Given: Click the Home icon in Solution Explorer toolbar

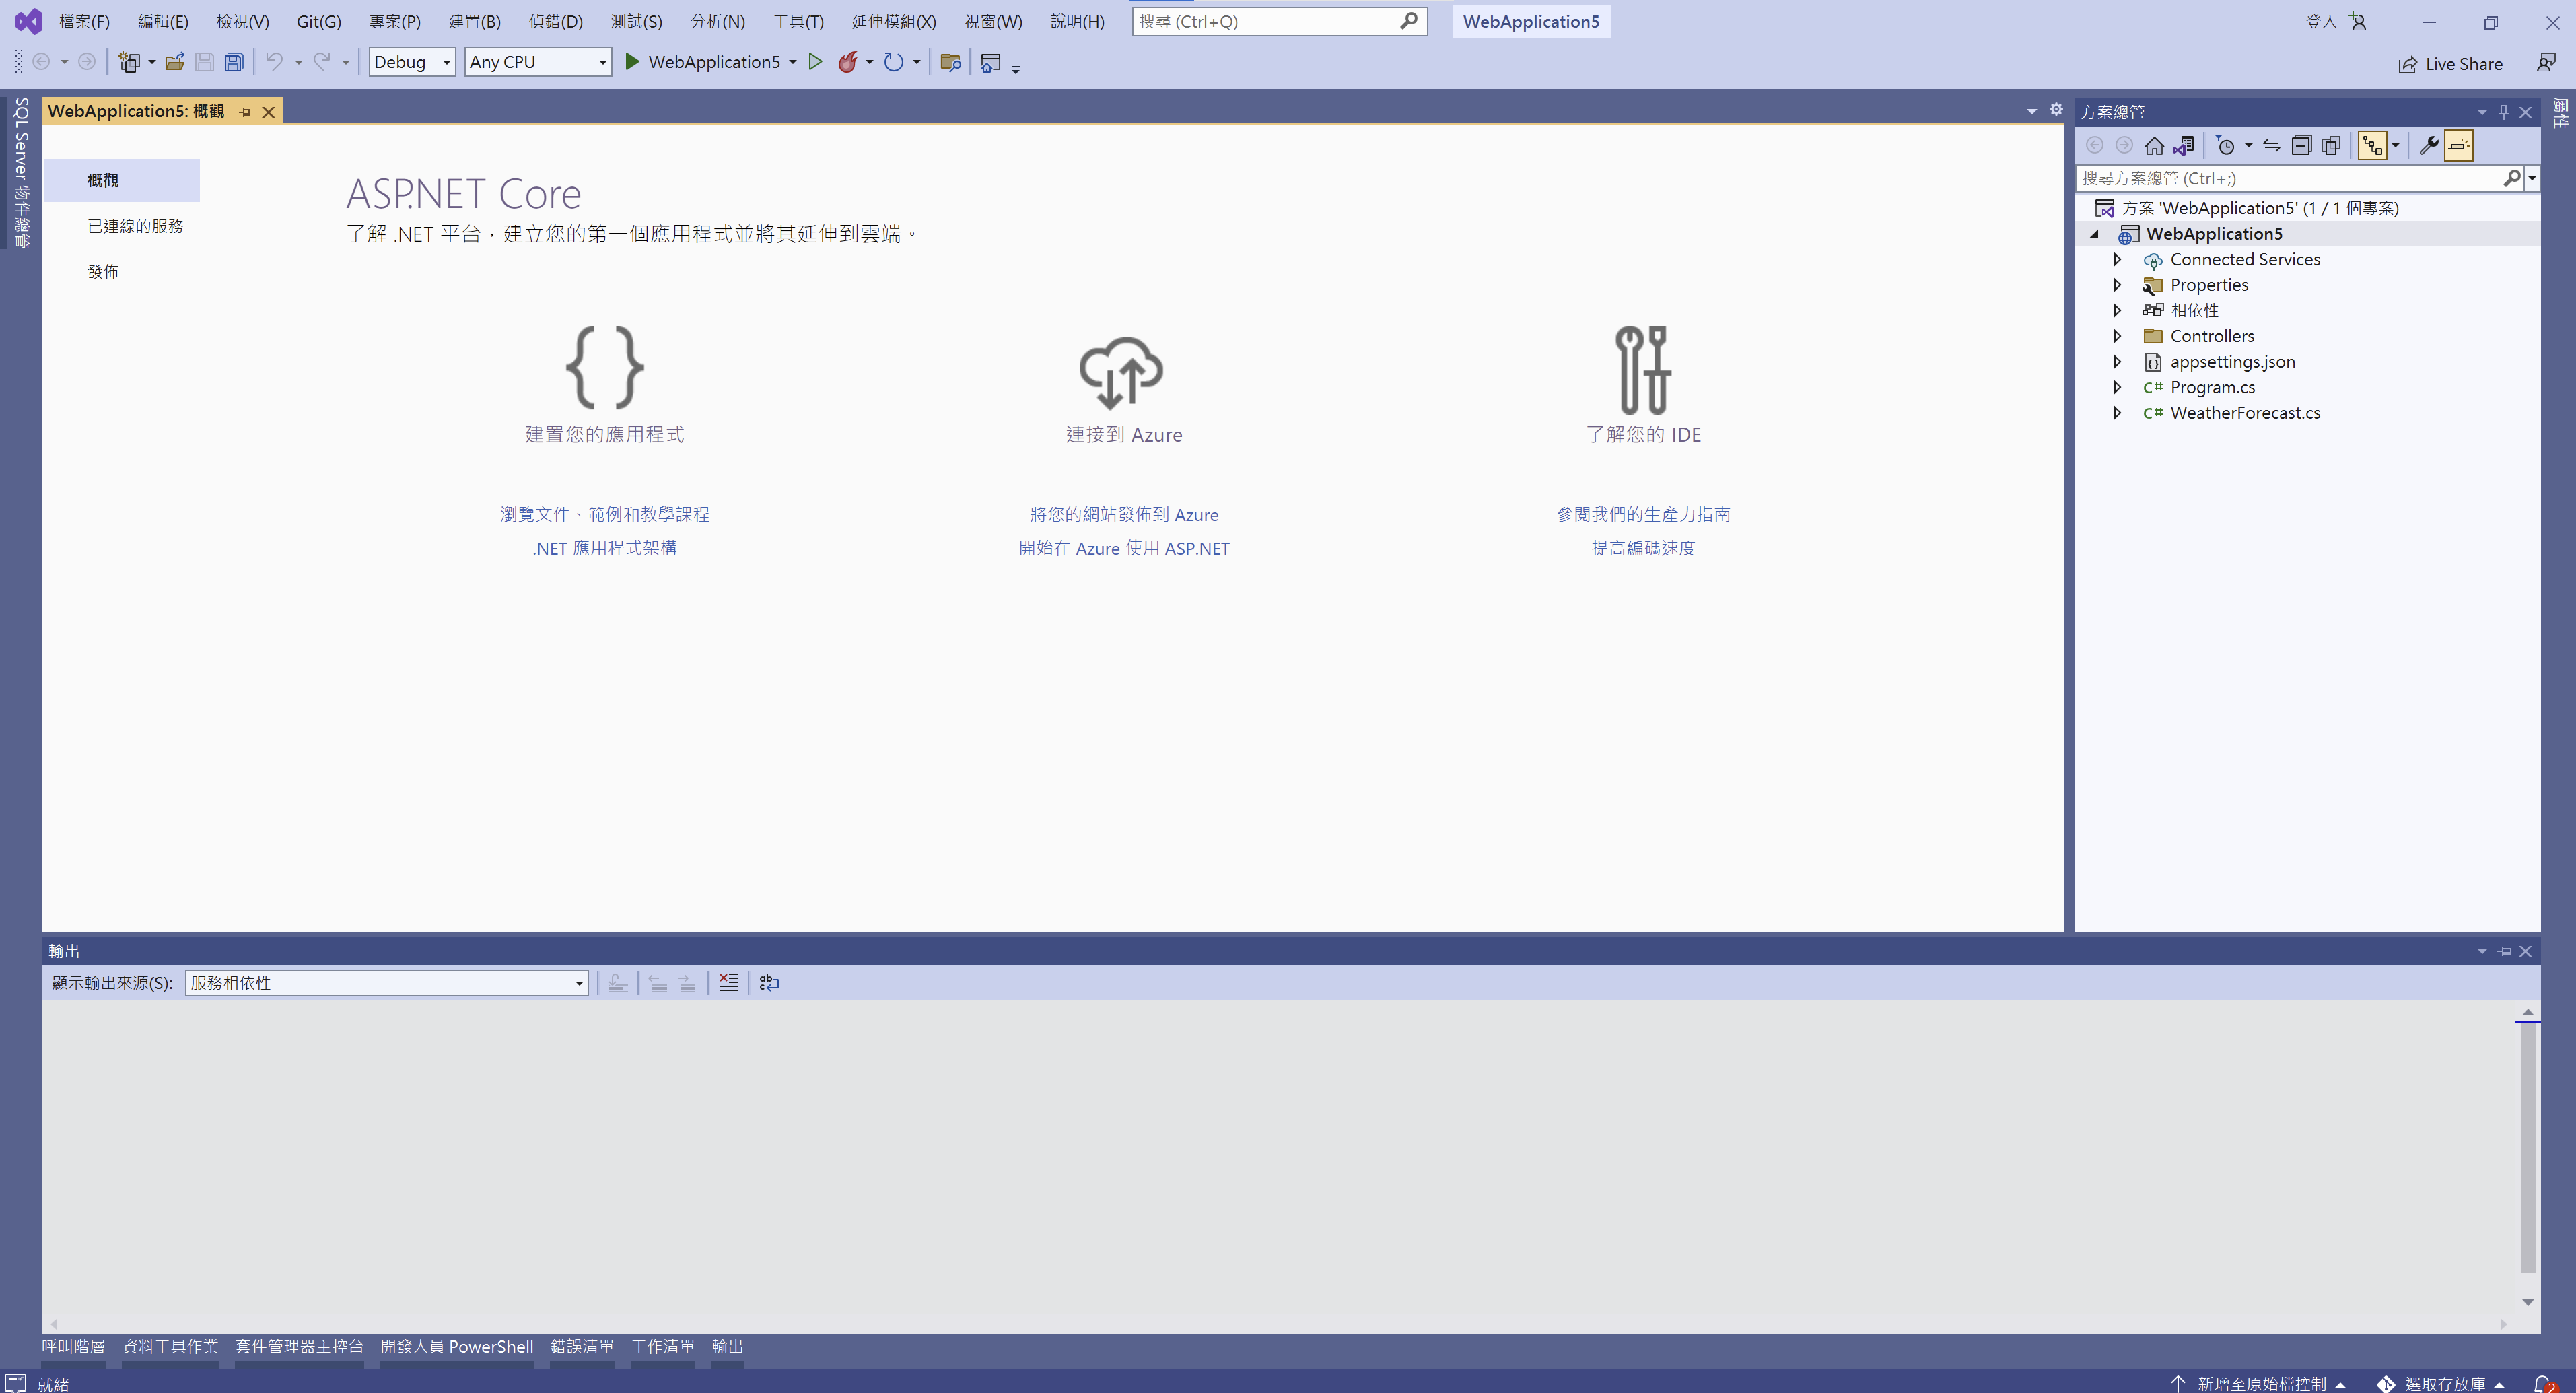Looking at the screenshot, I should [x=2155, y=145].
